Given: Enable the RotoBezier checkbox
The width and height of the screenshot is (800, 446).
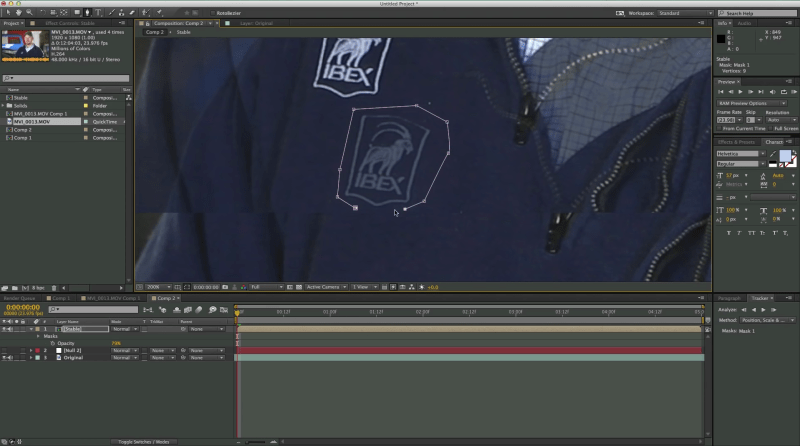Looking at the screenshot, I should point(212,13).
